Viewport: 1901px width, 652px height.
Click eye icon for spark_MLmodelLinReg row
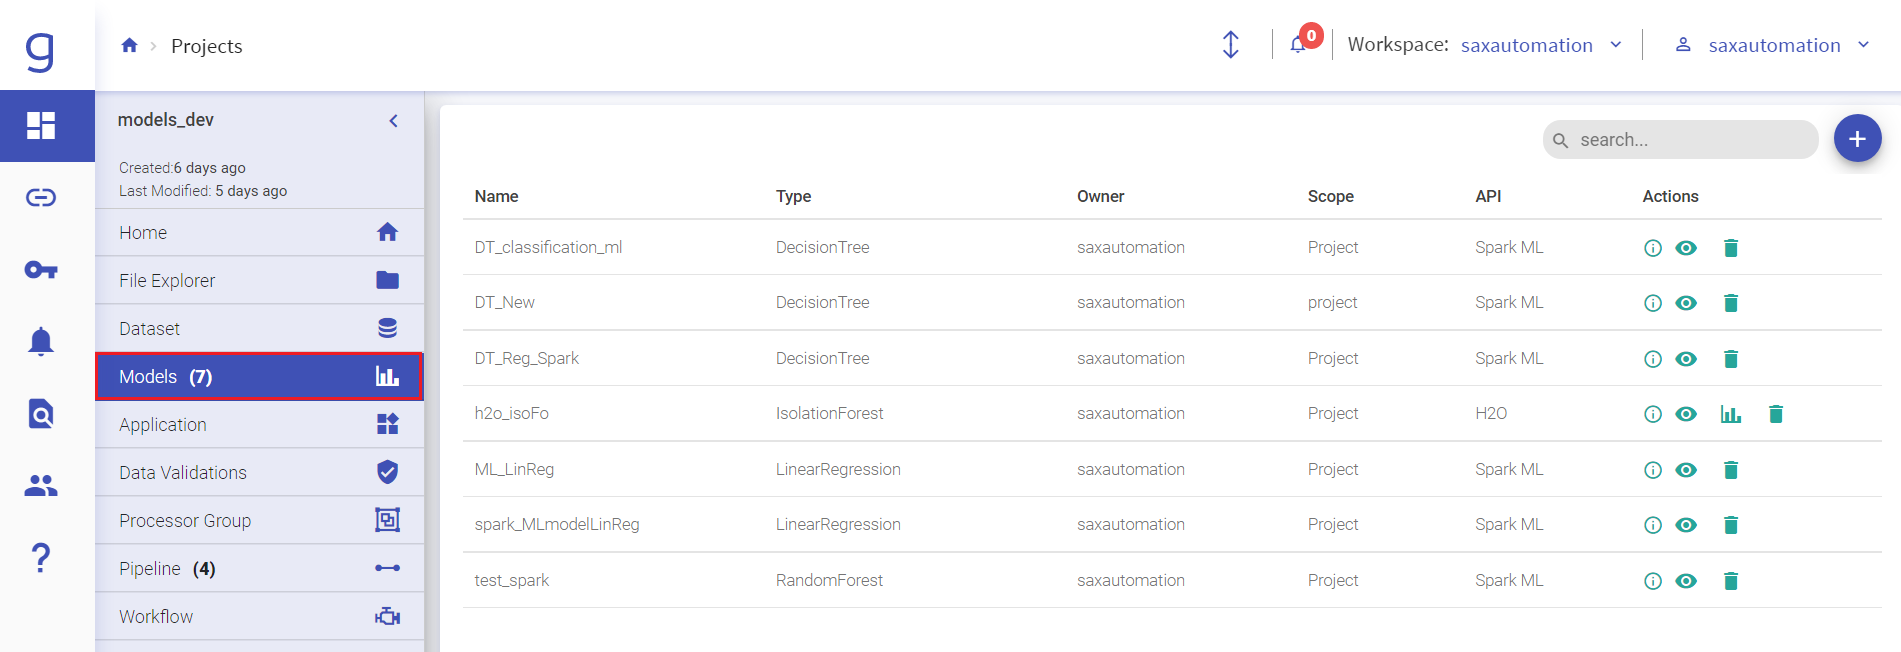click(x=1686, y=525)
